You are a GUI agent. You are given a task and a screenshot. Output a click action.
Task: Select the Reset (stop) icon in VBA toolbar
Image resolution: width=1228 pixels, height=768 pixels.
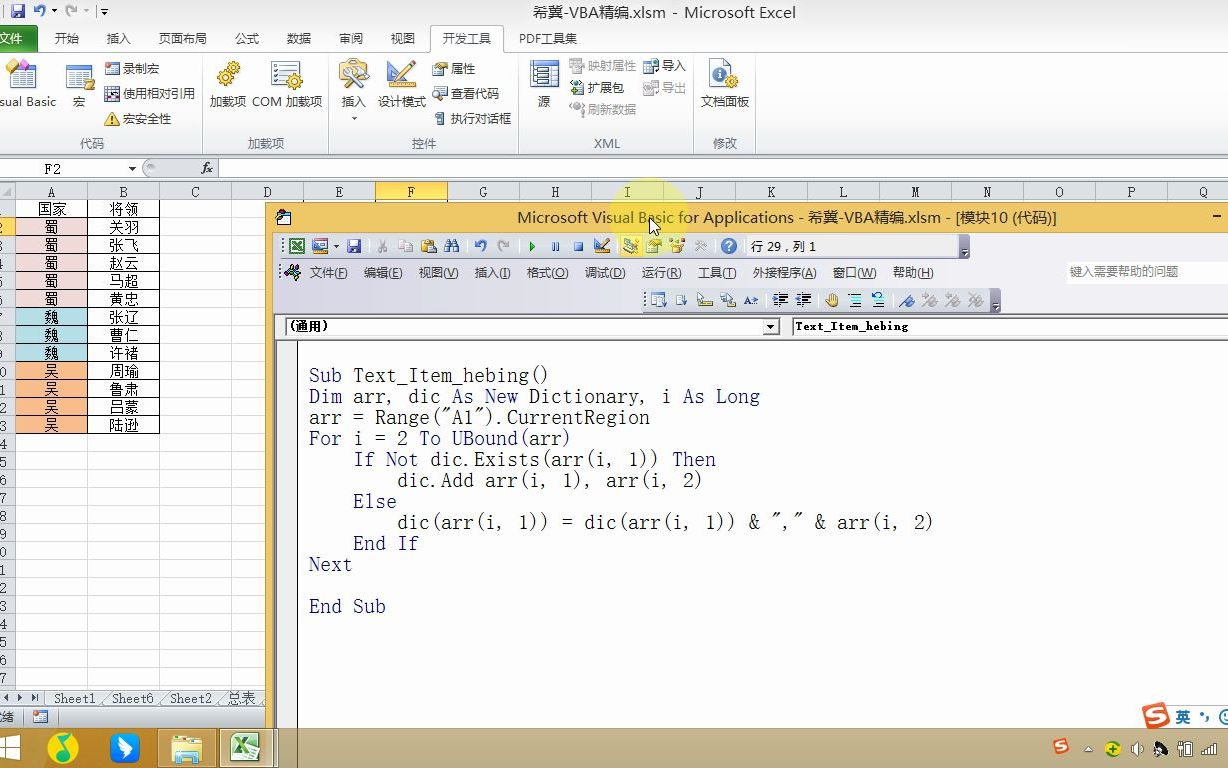click(580, 246)
